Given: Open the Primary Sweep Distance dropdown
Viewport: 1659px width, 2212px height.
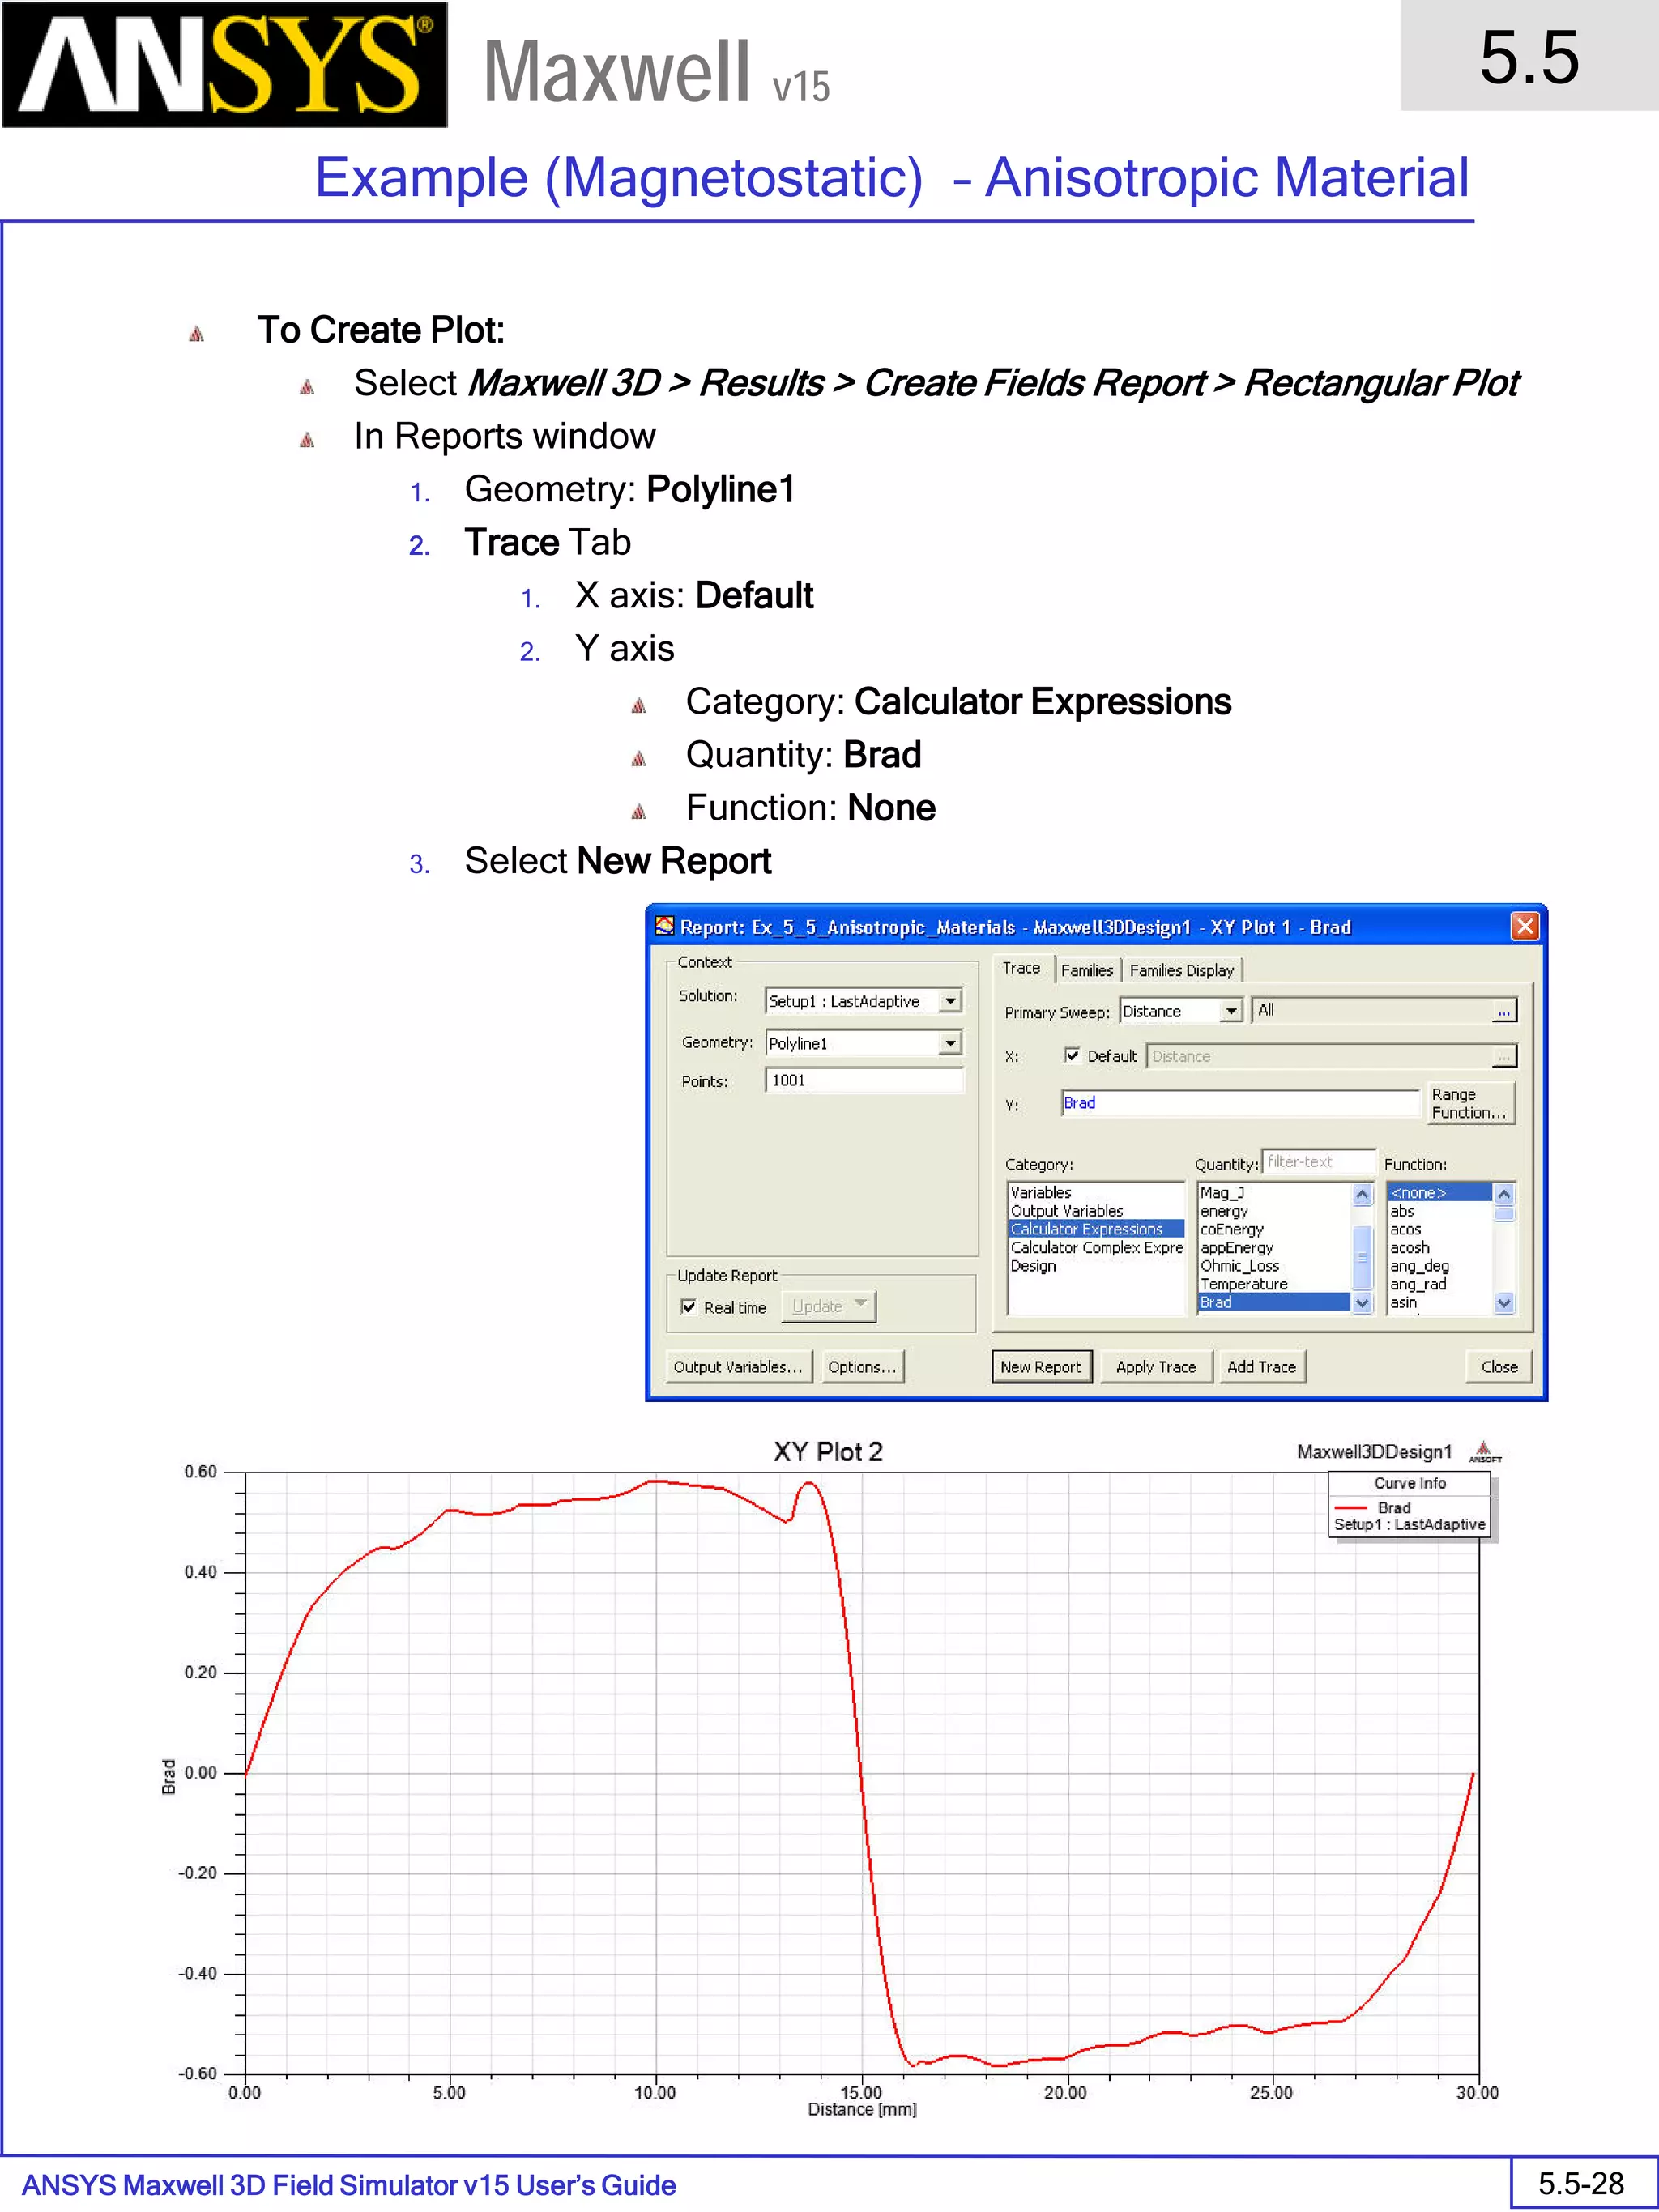Looking at the screenshot, I should [1232, 1011].
